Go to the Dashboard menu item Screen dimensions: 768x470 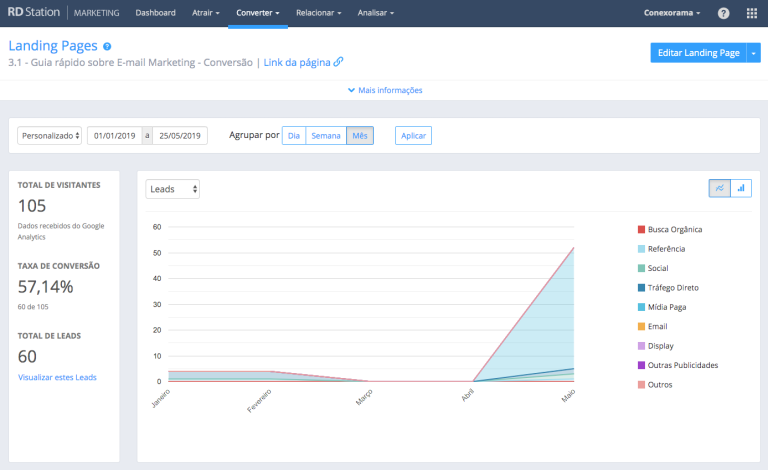pos(155,13)
